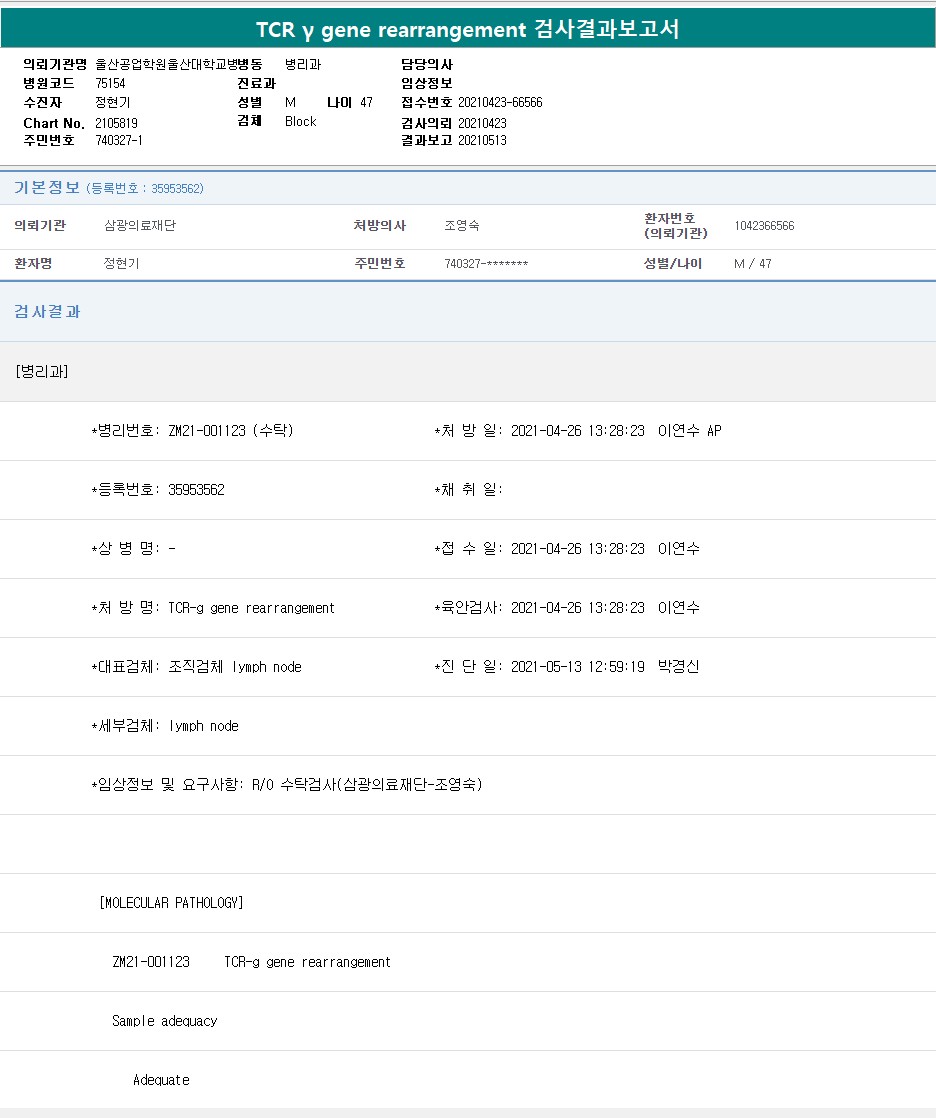This screenshot has height=1118, width=936.
Task: Click the 처방의사 name 조영숙
Action: coord(461,226)
